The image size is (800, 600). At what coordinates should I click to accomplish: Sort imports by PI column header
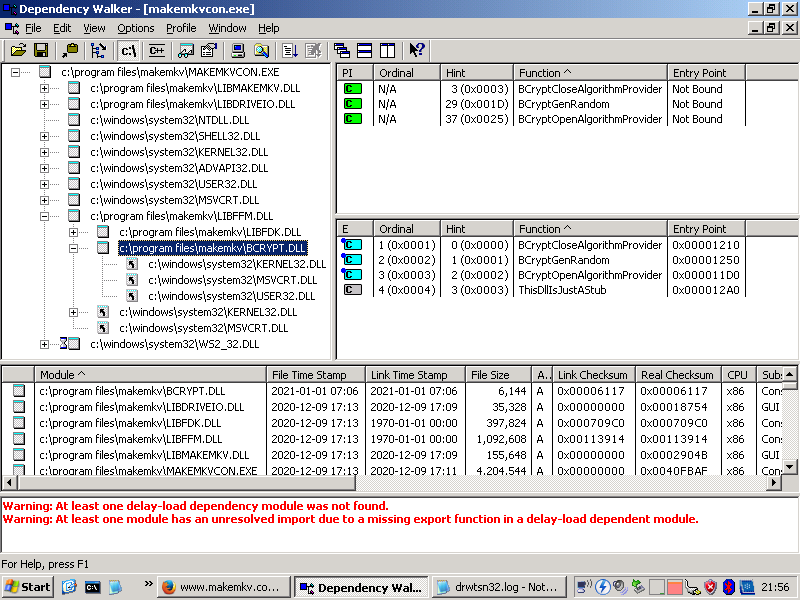355,73
